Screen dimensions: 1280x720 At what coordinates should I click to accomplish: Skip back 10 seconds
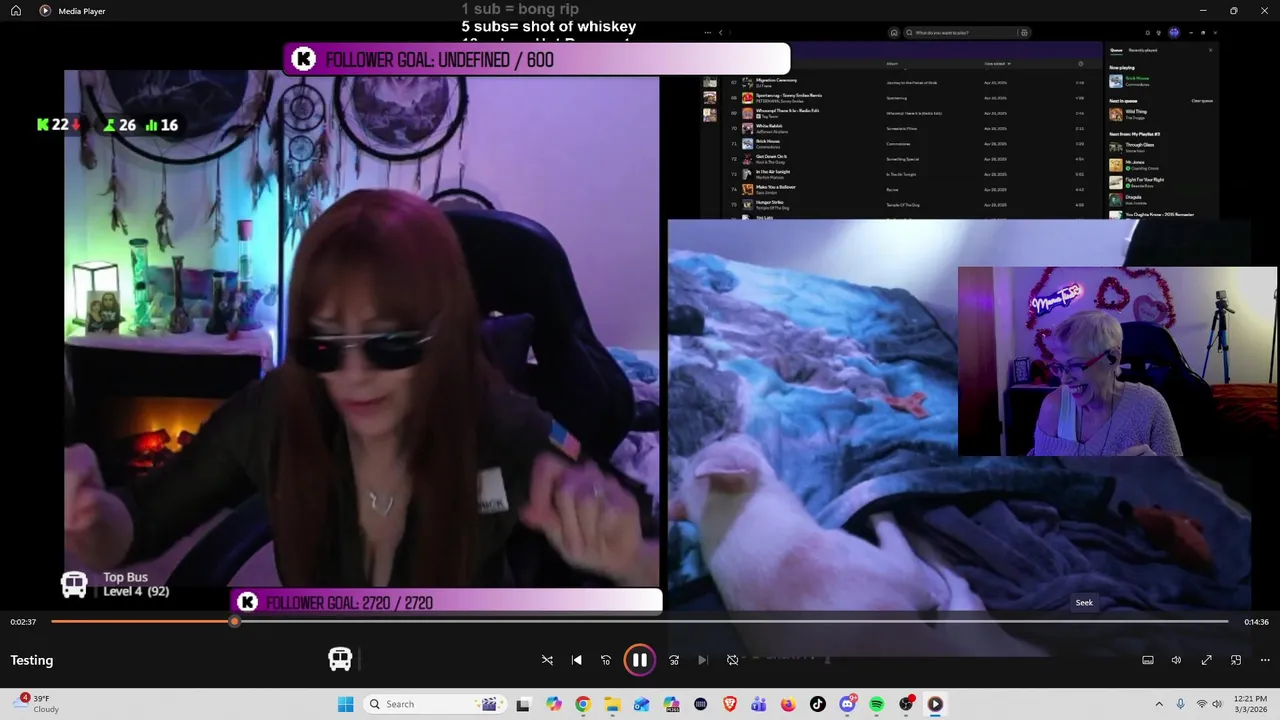pyautogui.click(x=605, y=660)
